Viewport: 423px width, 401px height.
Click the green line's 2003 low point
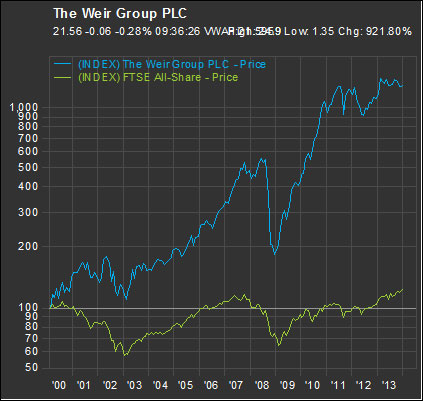pos(124,356)
